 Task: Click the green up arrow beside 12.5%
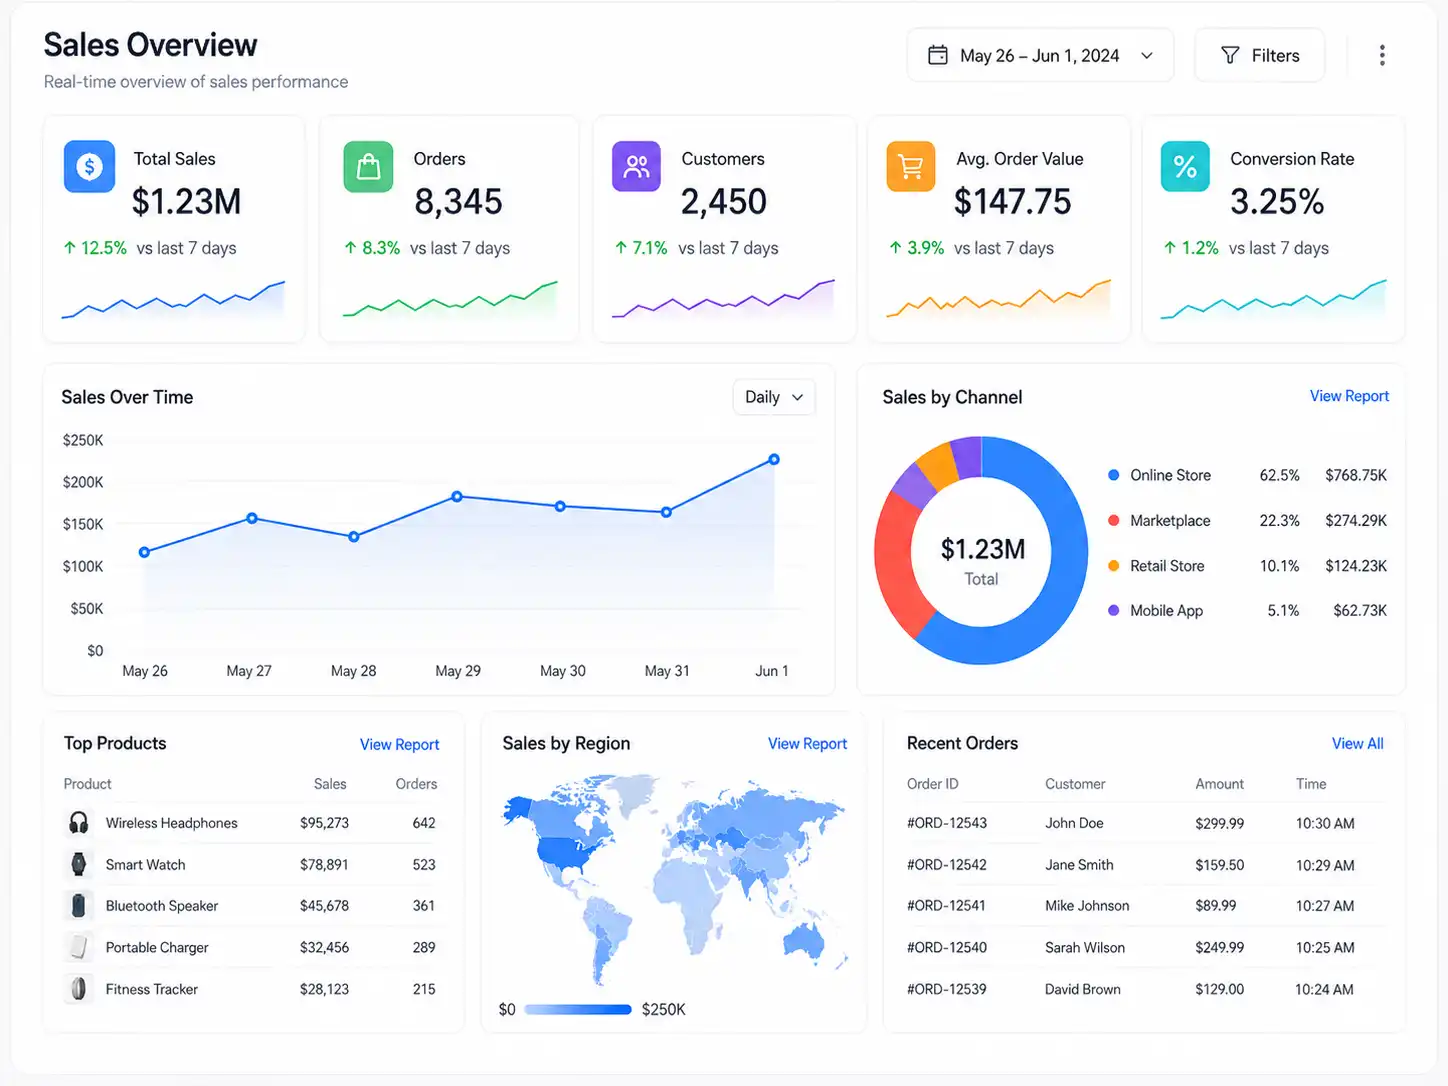(x=69, y=247)
